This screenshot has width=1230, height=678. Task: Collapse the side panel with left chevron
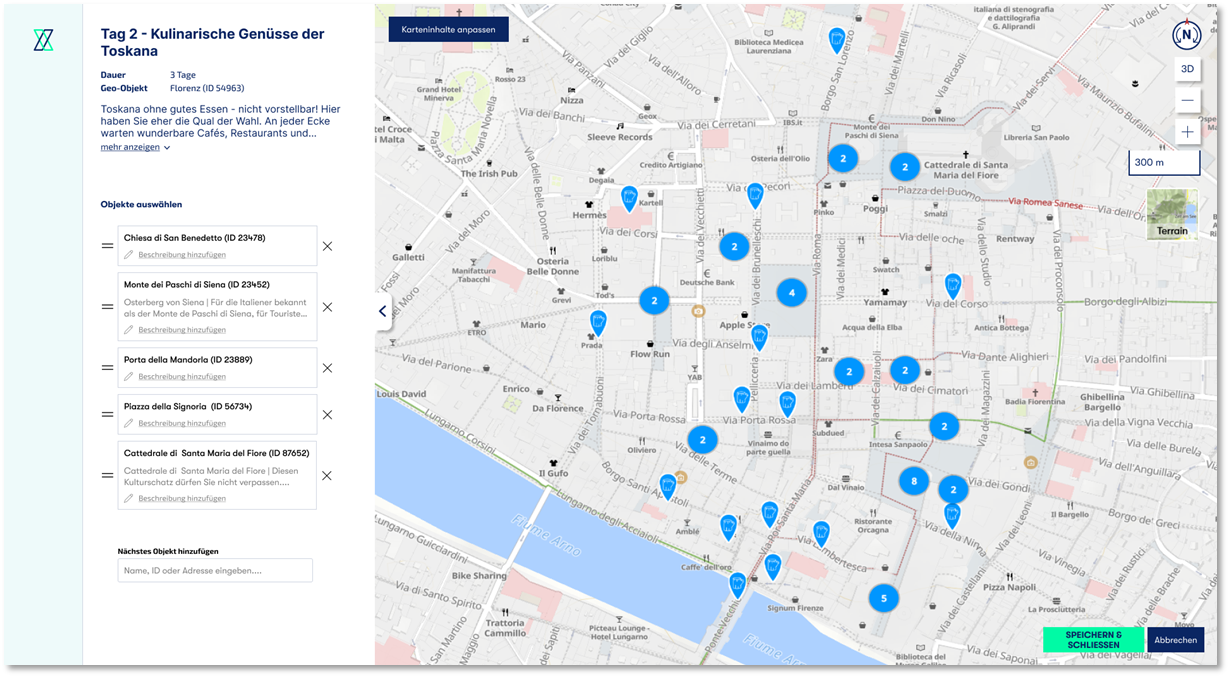(382, 311)
